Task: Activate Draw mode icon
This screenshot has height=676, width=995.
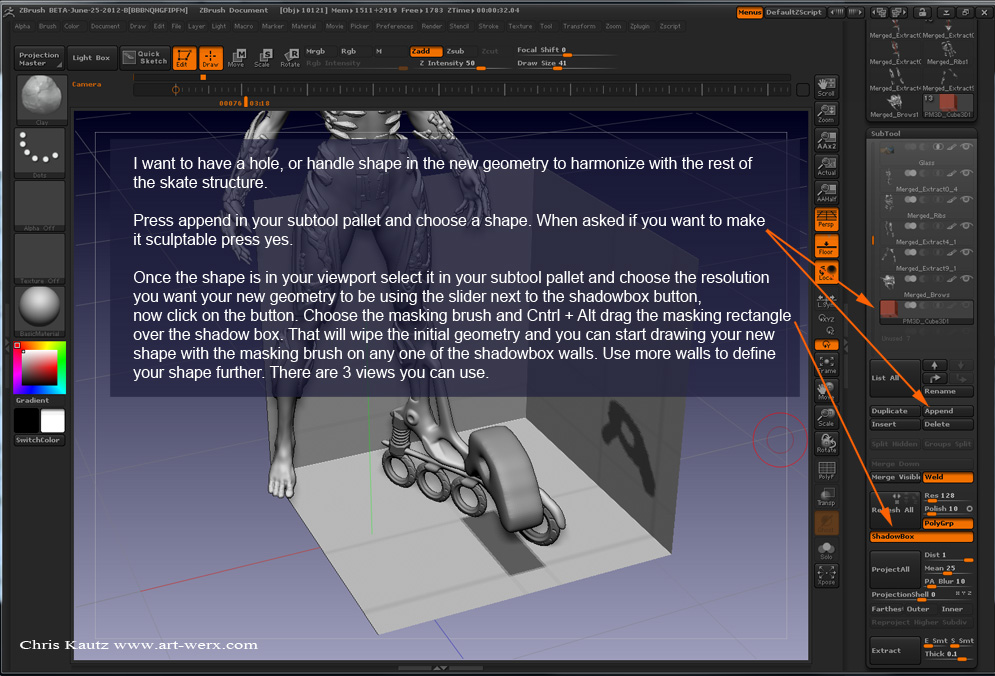Action: point(211,58)
